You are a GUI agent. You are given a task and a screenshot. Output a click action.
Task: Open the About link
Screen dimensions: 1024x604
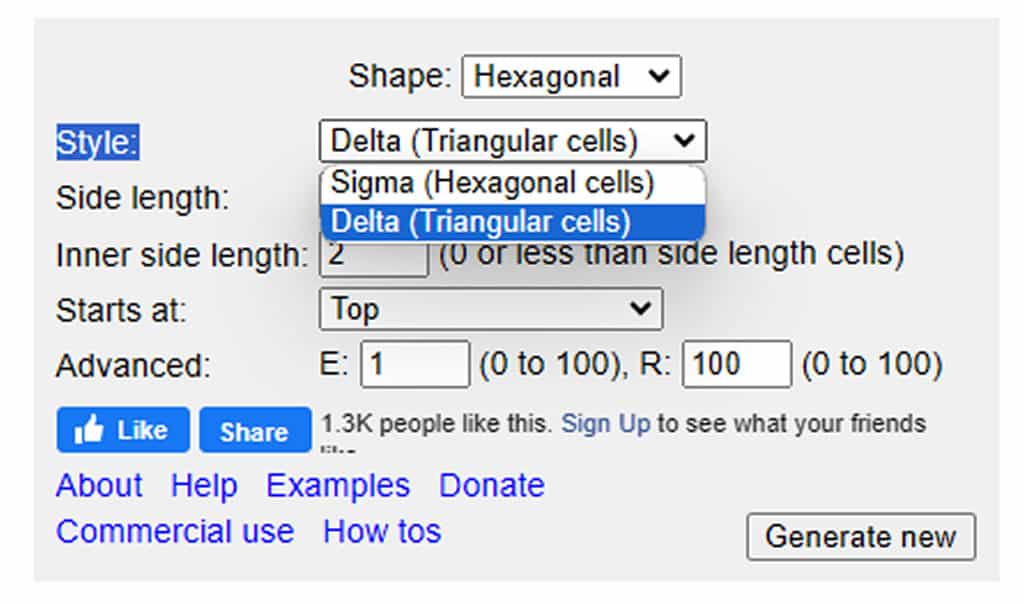[99, 485]
